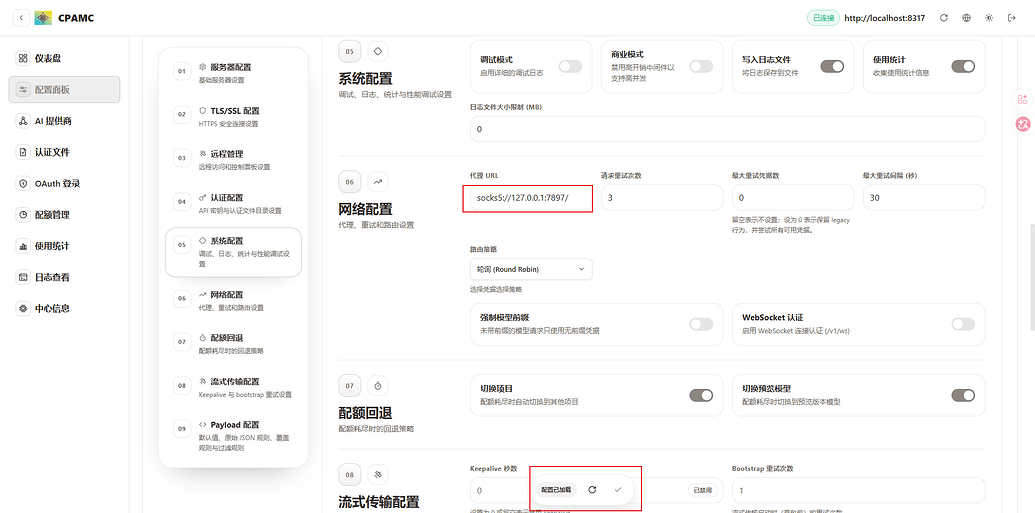The width and height of the screenshot is (1035, 513).
Task: Click the http://localhost:8317 address text
Action: click(885, 18)
